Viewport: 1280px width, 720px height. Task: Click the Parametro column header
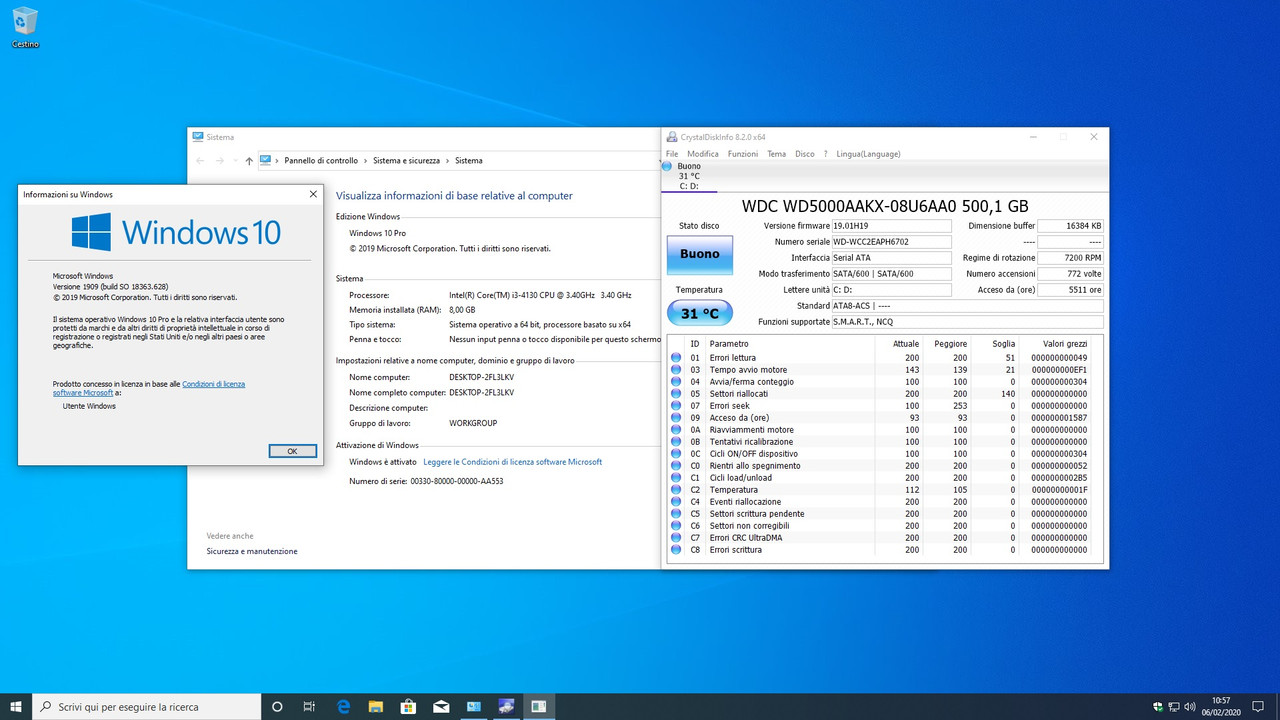click(728, 344)
